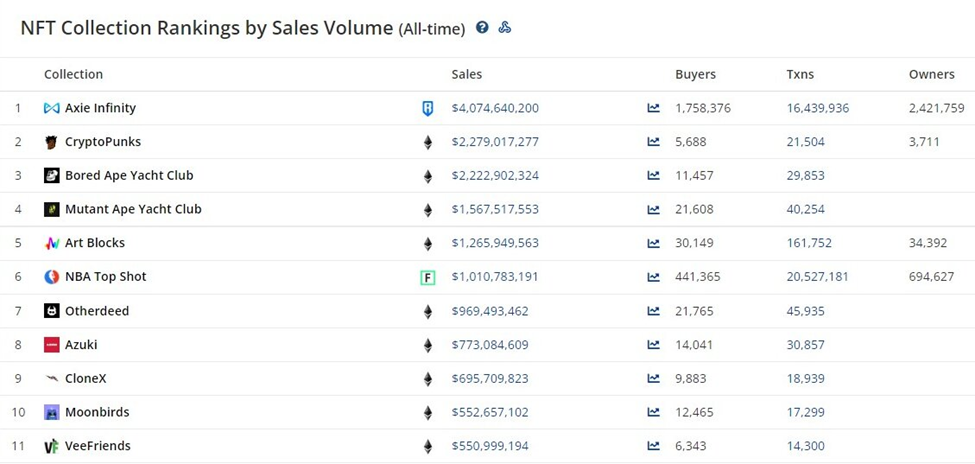
Task: Open the VeeFriends sales chart icon
Action: (x=653, y=446)
